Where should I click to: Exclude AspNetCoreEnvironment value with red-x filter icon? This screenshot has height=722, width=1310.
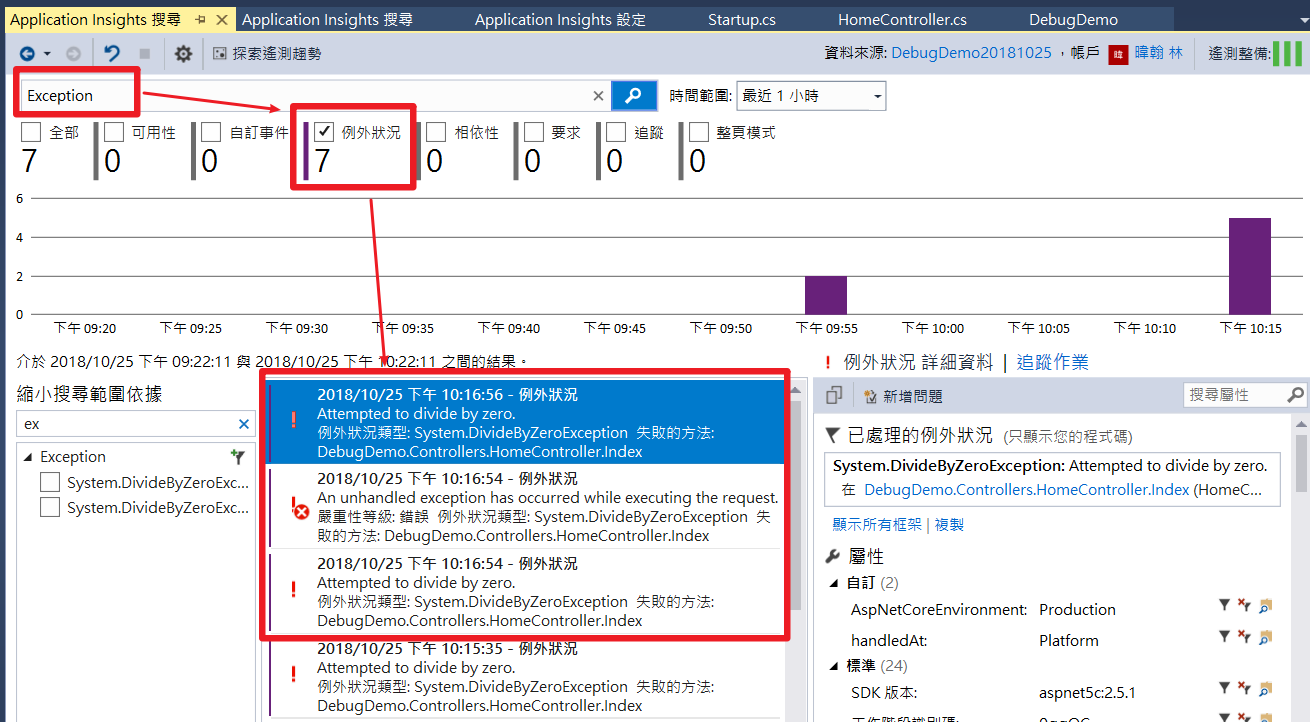(x=1244, y=605)
